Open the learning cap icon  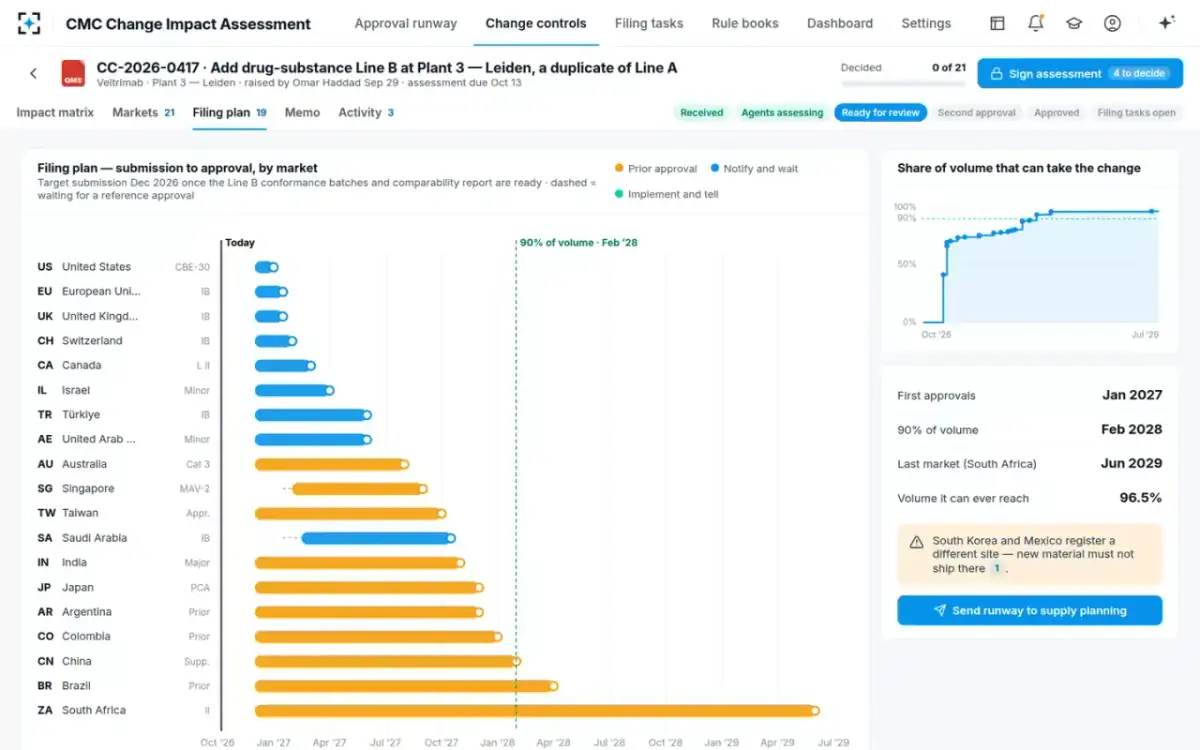(x=1074, y=23)
